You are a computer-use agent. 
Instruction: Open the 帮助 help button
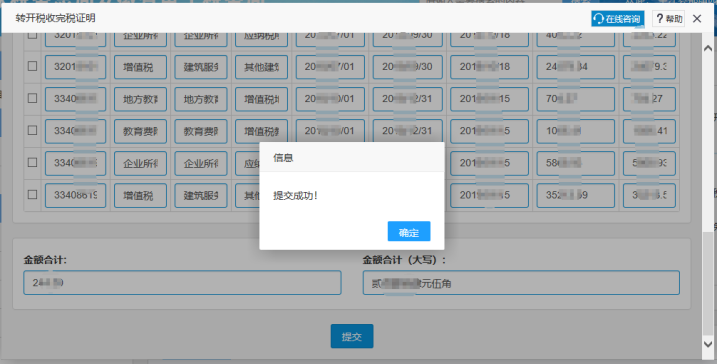tap(669, 19)
